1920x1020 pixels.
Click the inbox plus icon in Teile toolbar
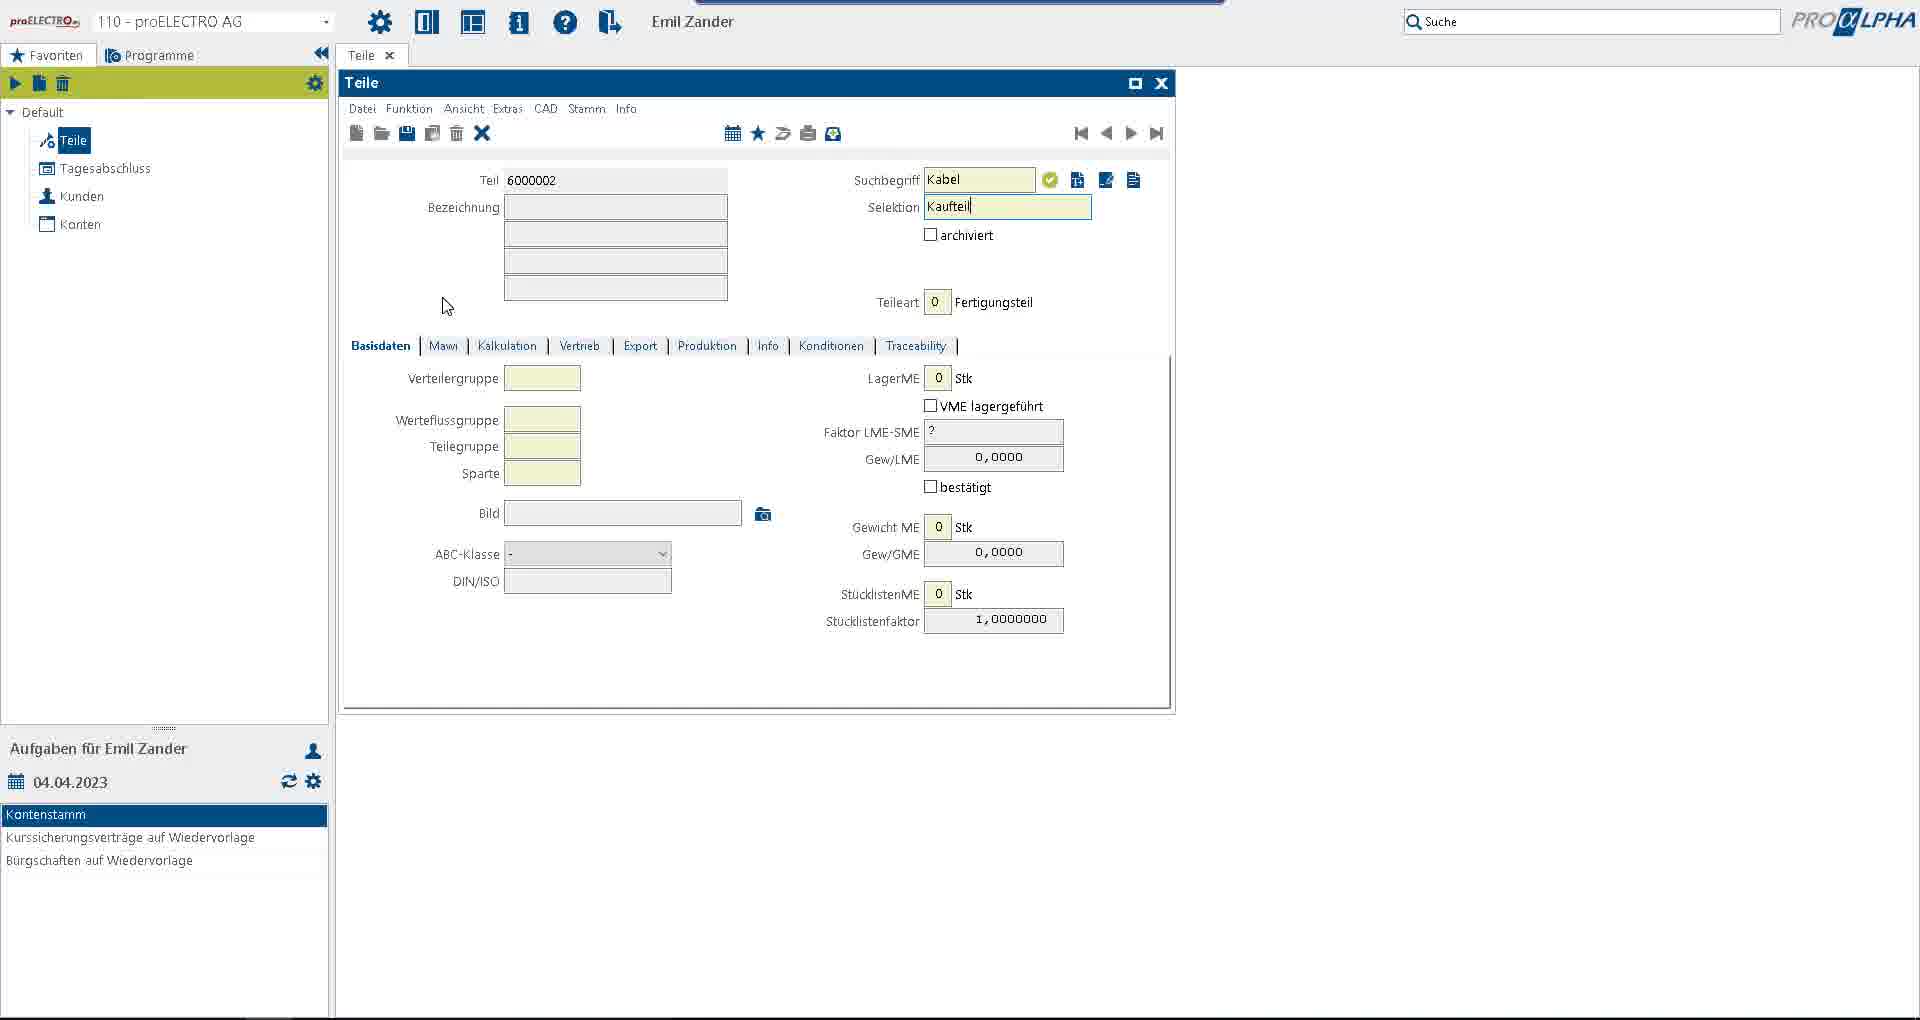(833, 133)
